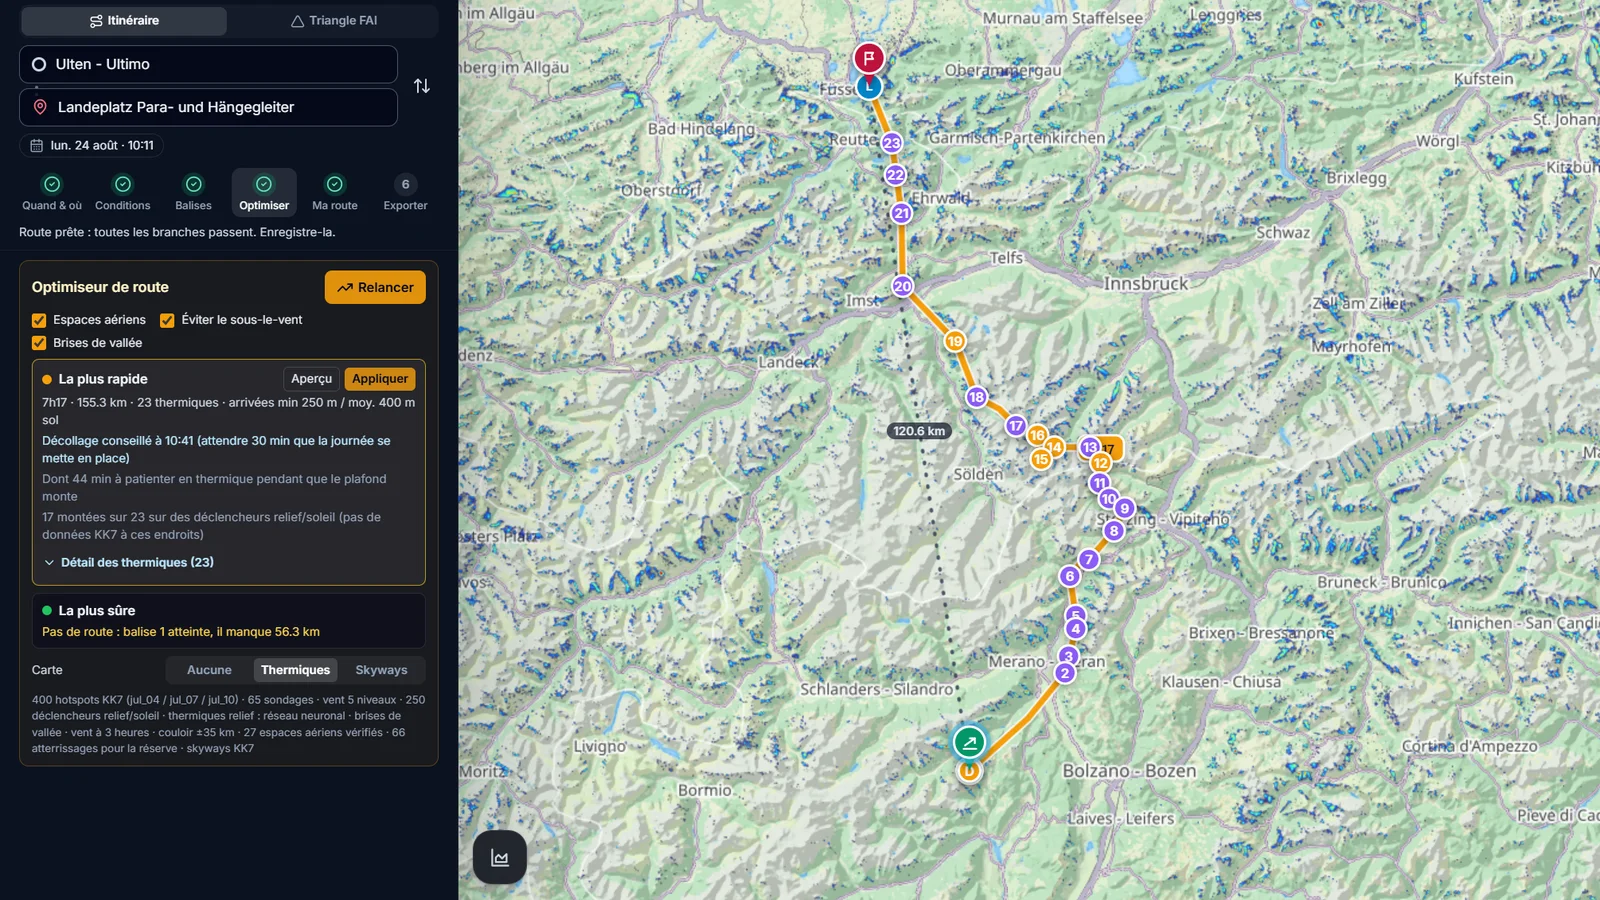This screenshot has height=900, width=1600.
Task: Click the 120.6 km distance label
Action: point(919,431)
